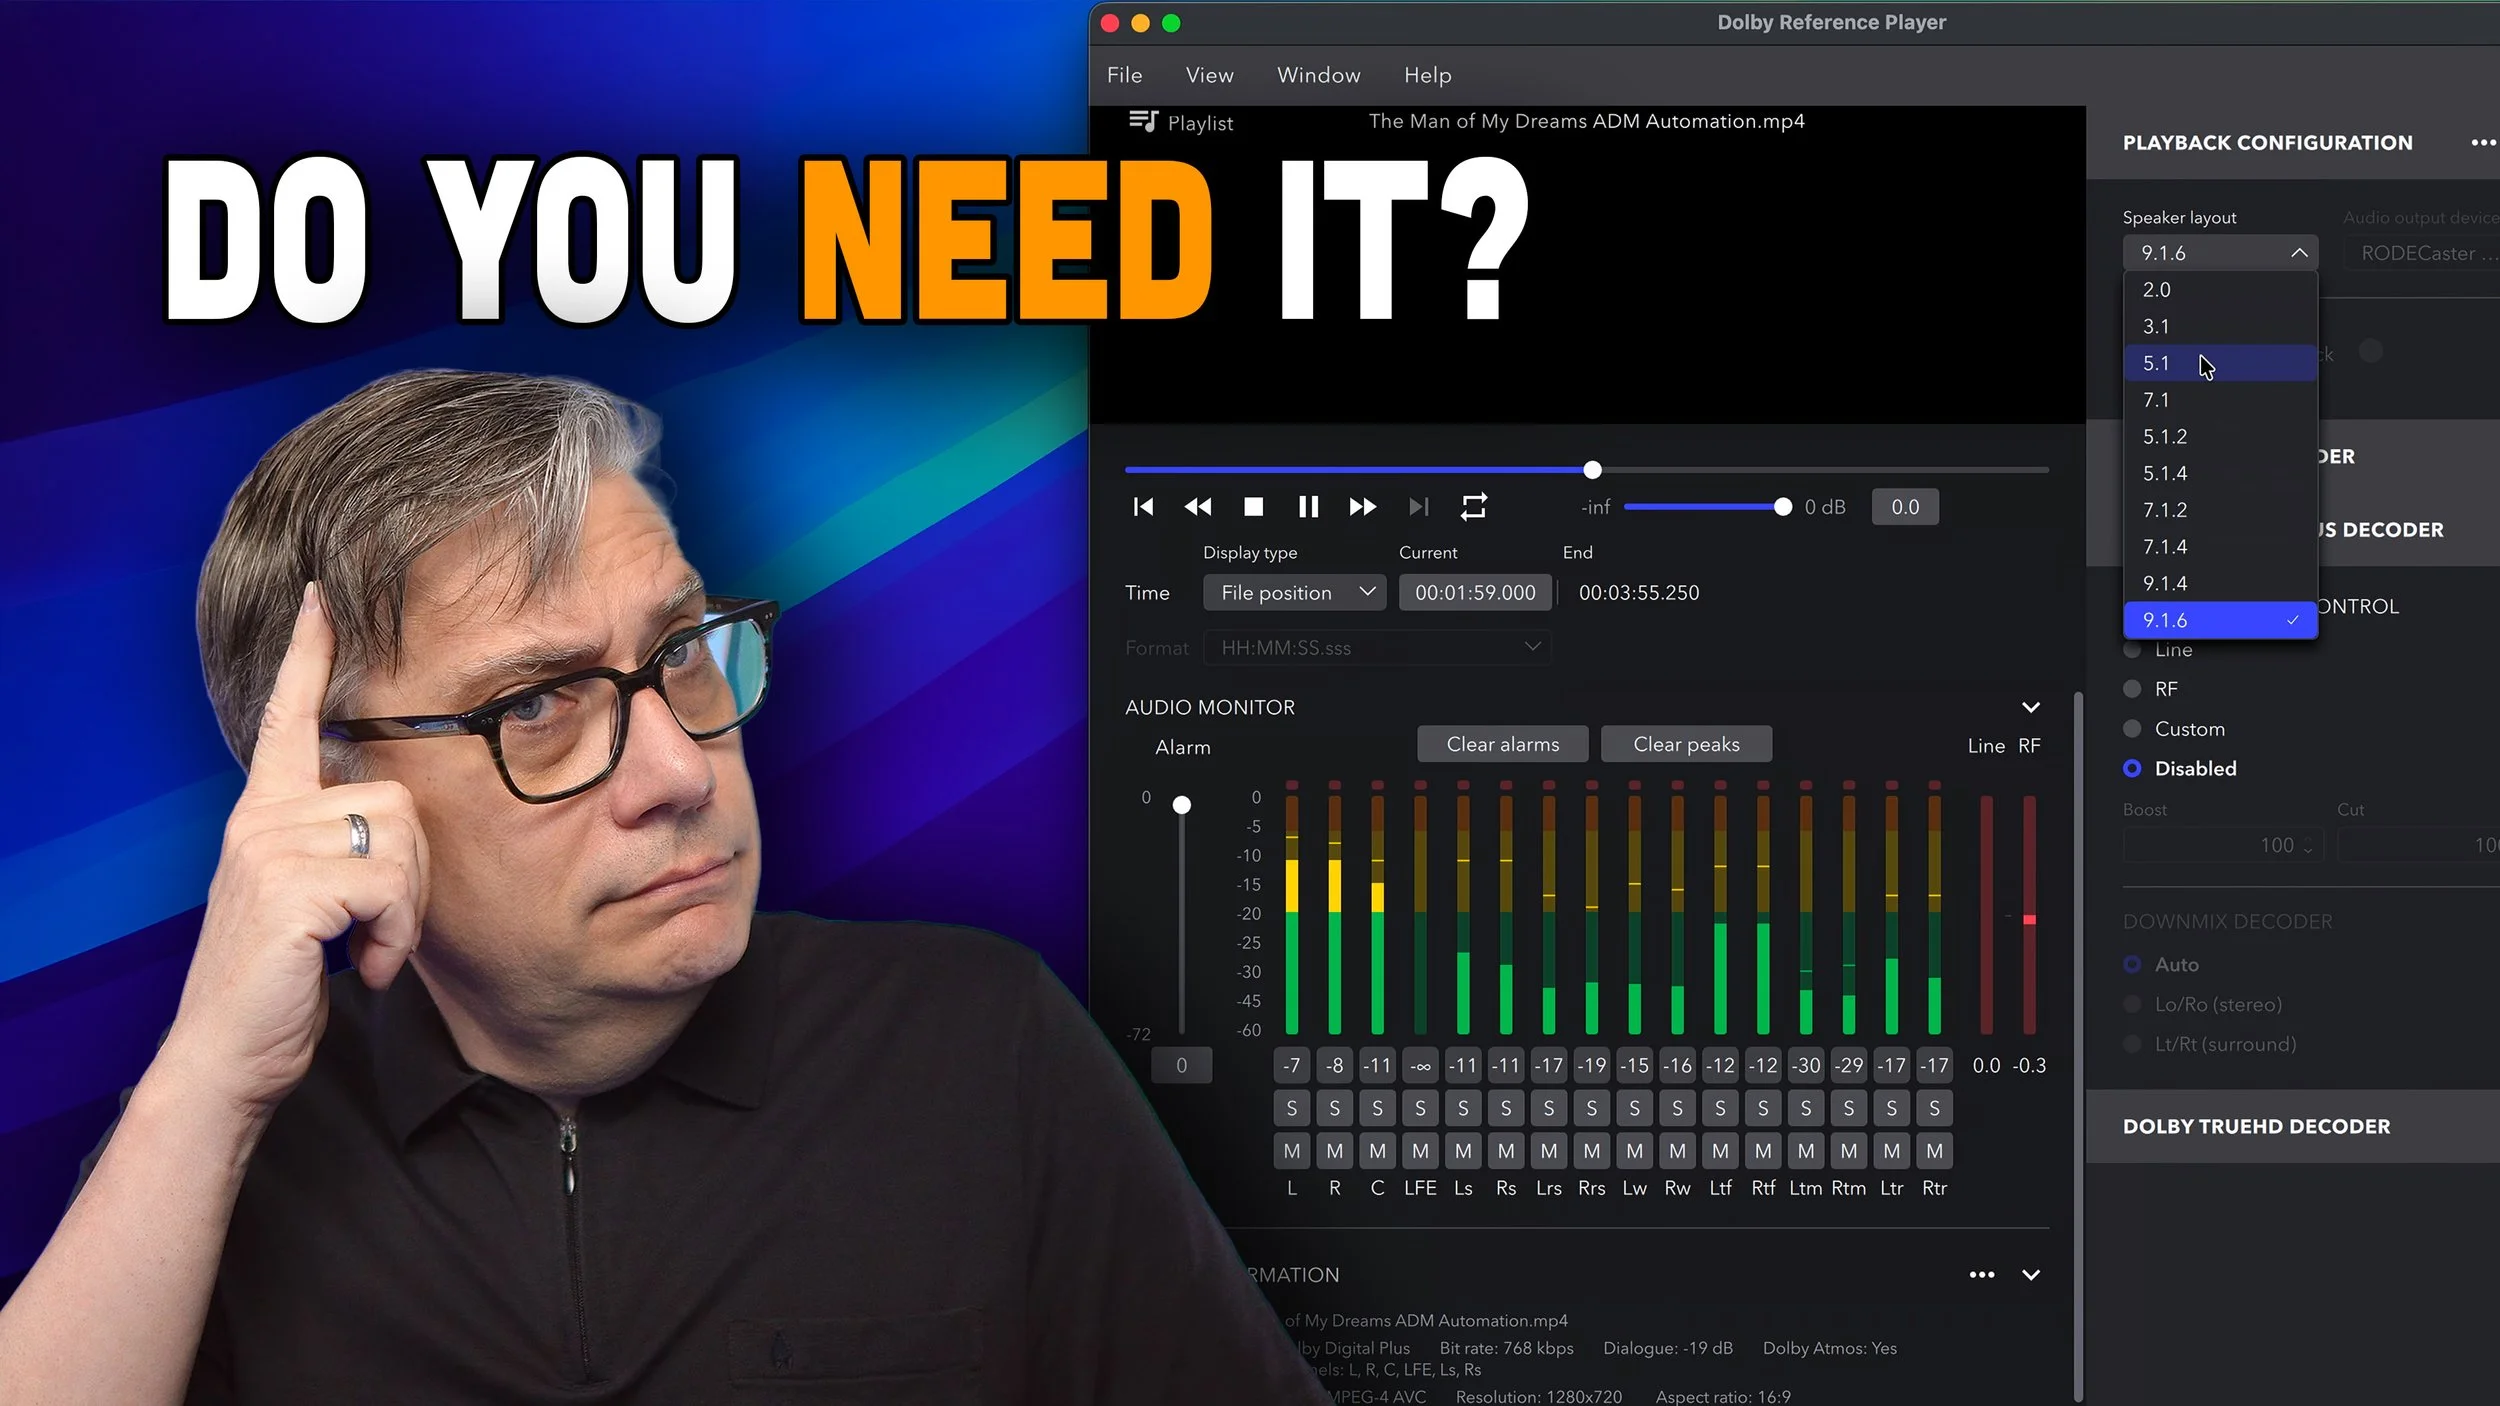Mute the Ltr channel
The height and width of the screenshot is (1406, 2500).
1892,1151
